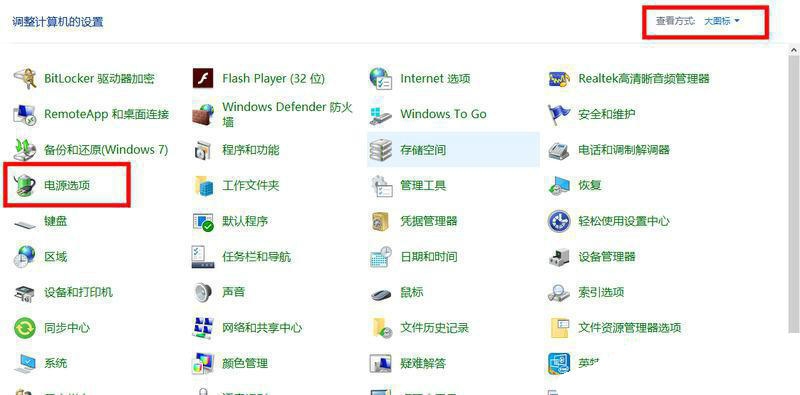Viewport: 800px width, 395px height.
Task: Click the 凭据管理器 link
Action: pyautogui.click(x=429, y=221)
